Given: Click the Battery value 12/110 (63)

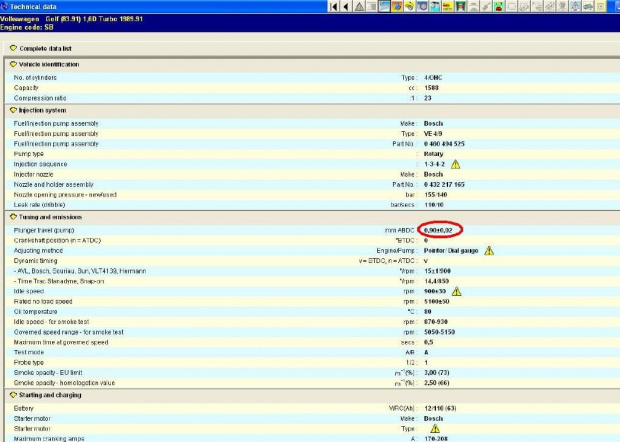Looking at the screenshot, I should pyautogui.click(x=440, y=408).
